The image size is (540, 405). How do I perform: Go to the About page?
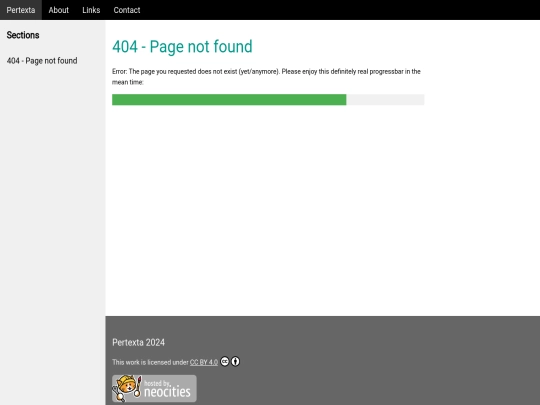click(x=59, y=10)
